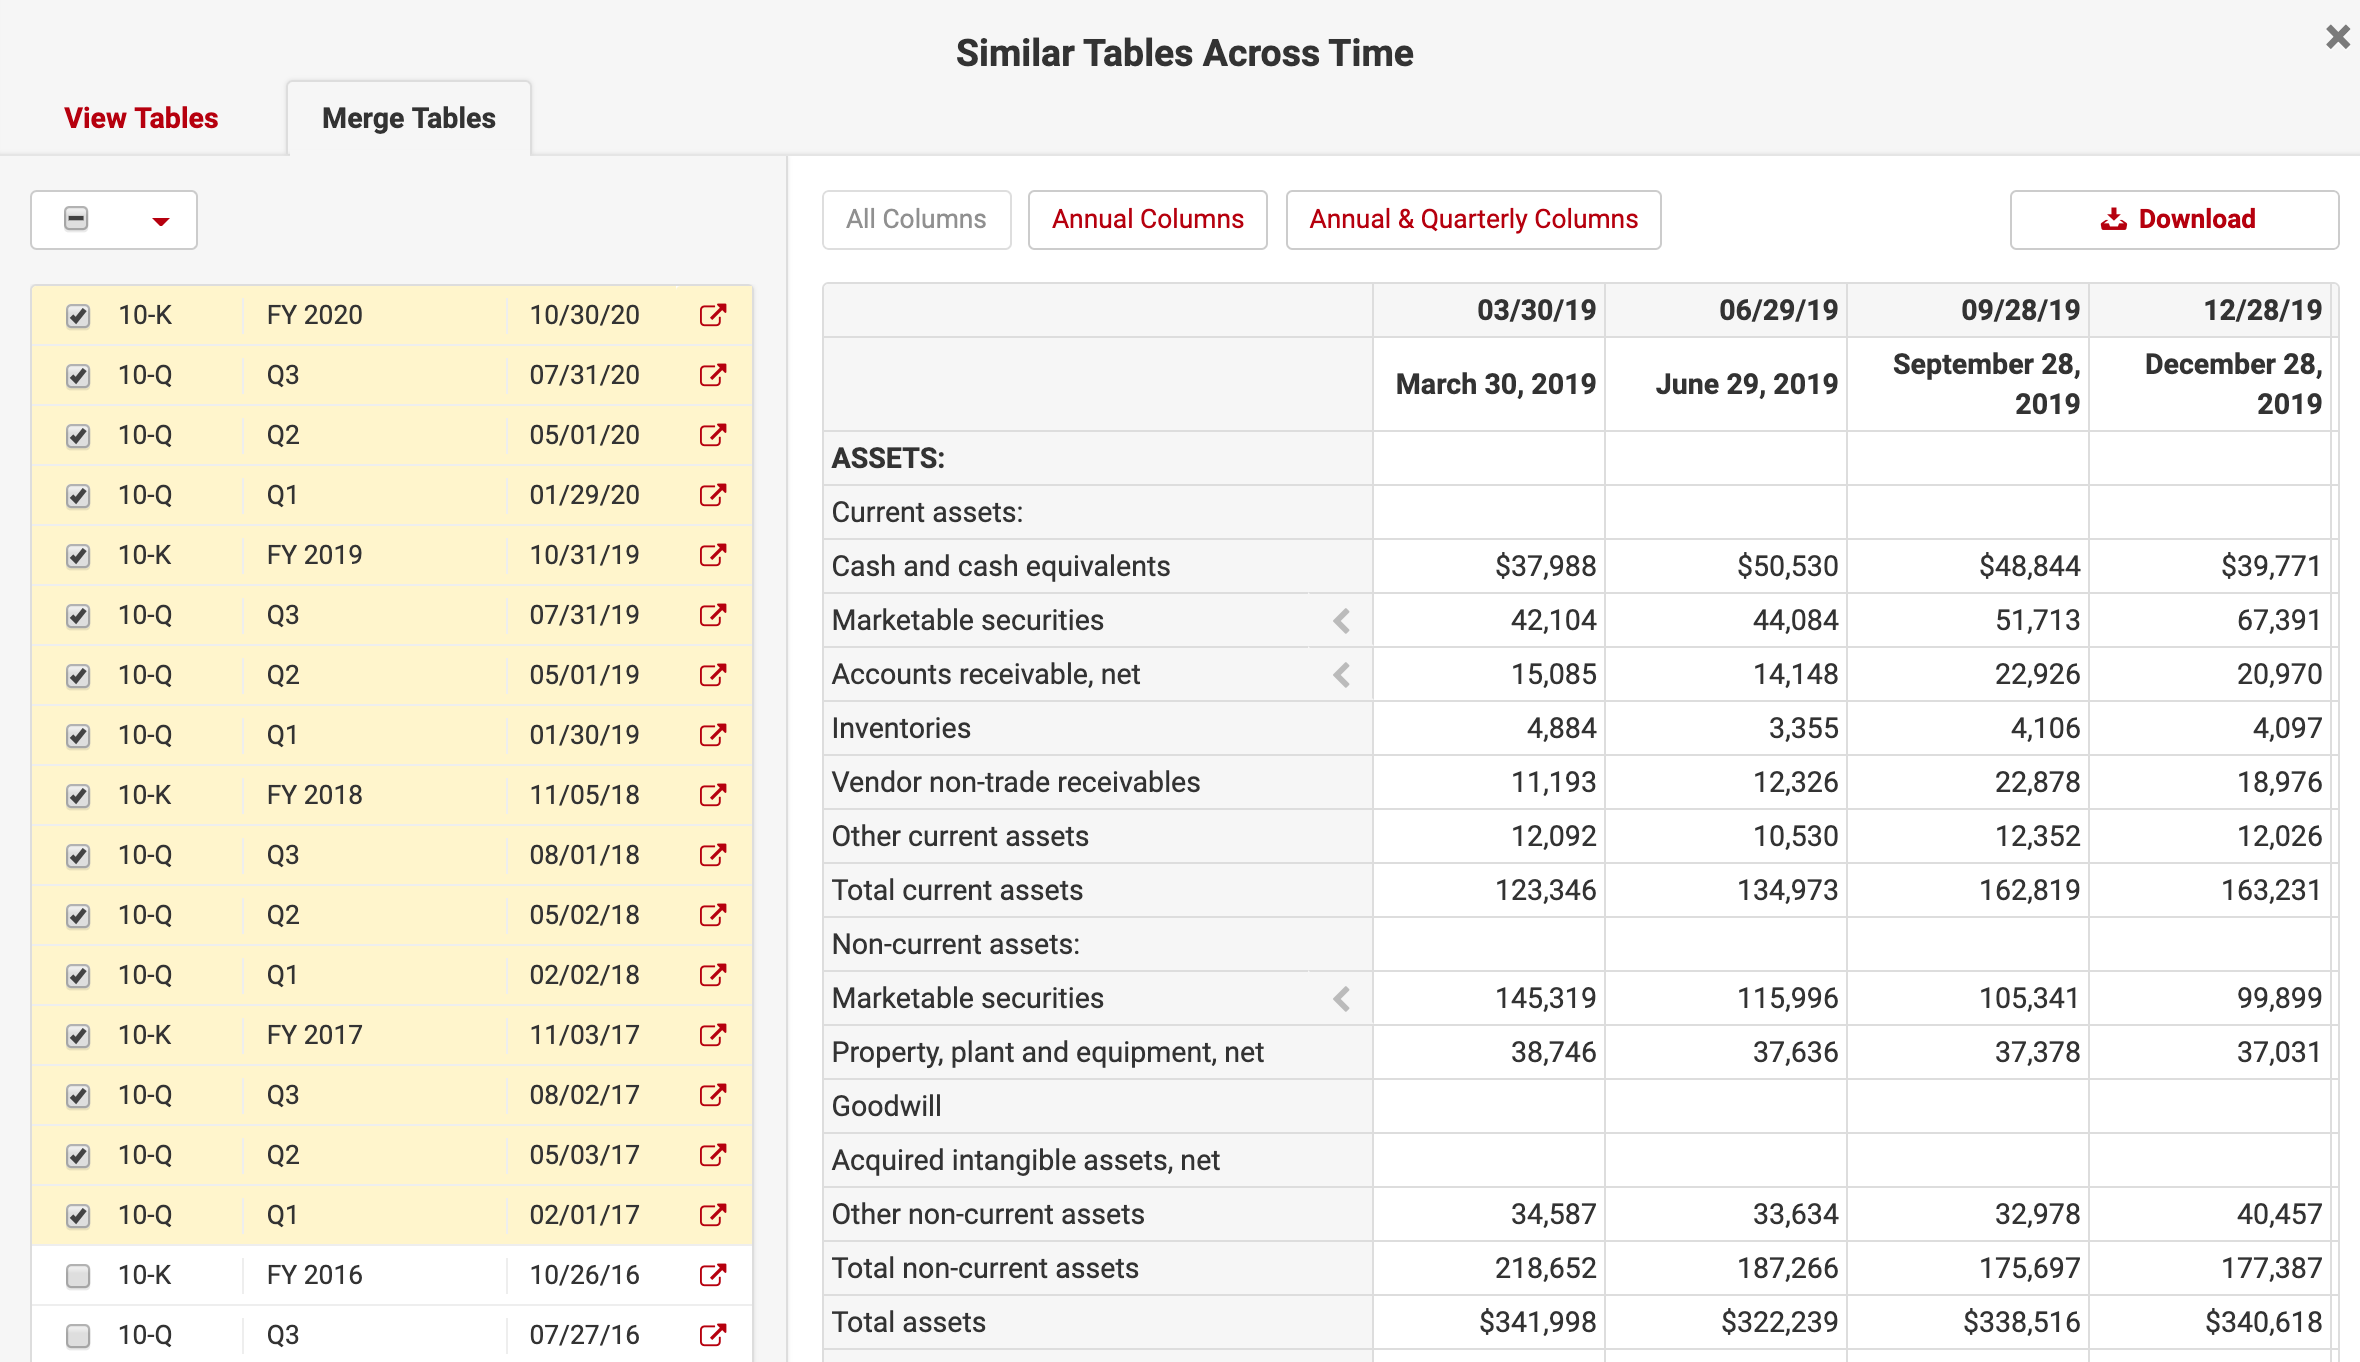Click the All Columns filter button
The width and height of the screenshot is (2360, 1362).
(x=916, y=219)
